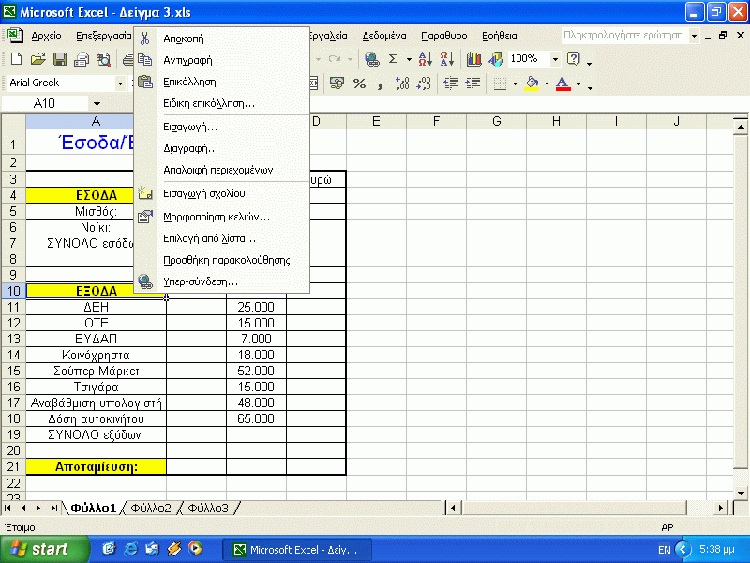Viewport: 750px width, 563px height.
Task: Choose Υπερ-σύνδεση context menu entry
Action: [x=221, y=282]
